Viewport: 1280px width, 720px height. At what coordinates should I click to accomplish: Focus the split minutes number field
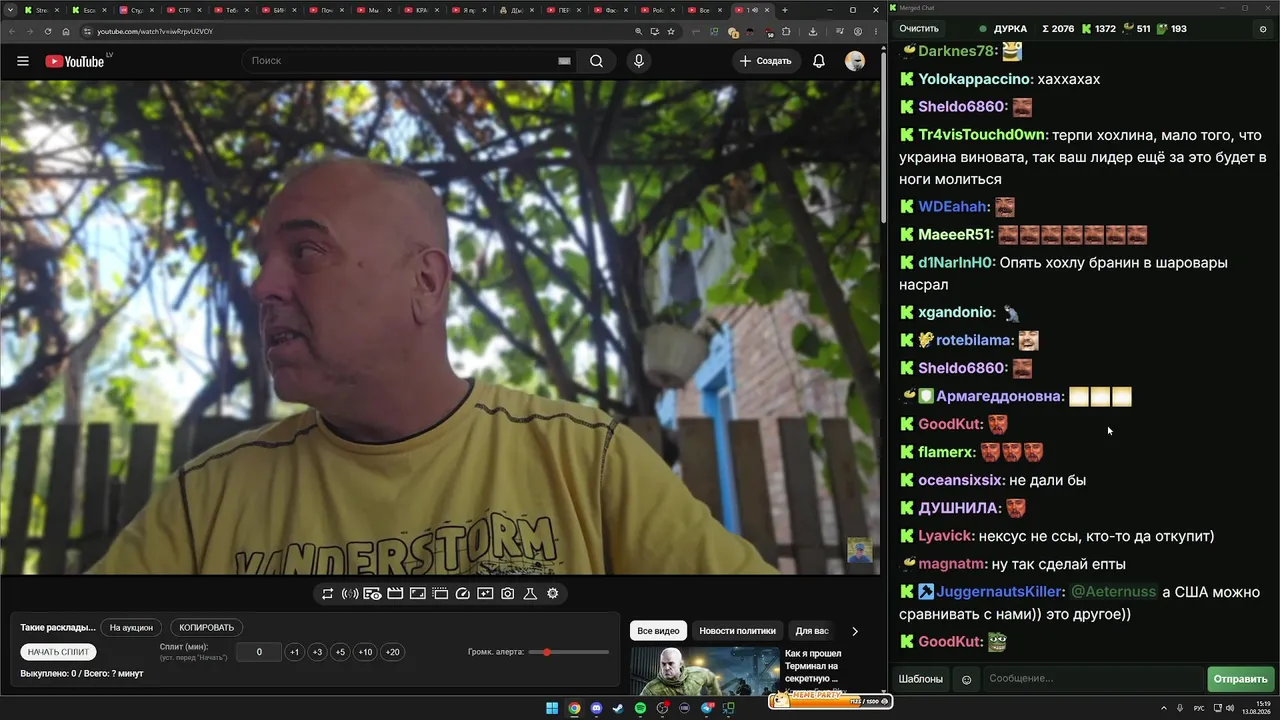point(259,652)
